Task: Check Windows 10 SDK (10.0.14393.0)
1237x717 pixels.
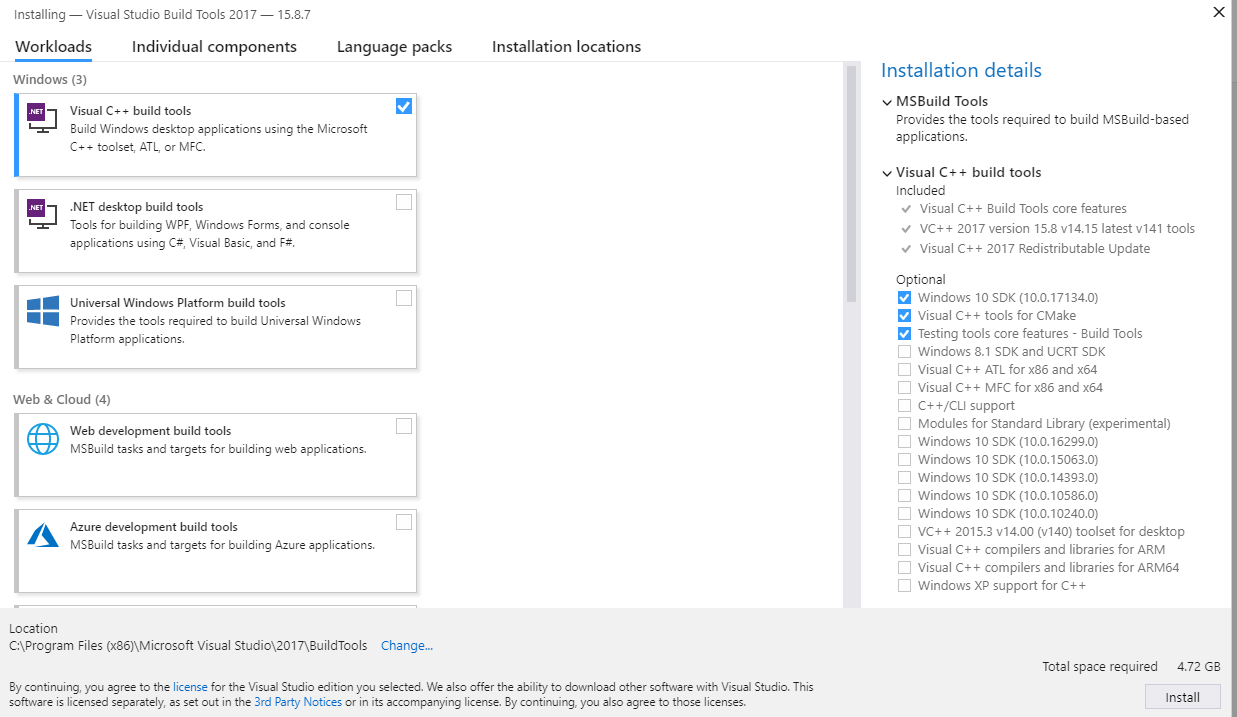Action: tap(905, 478)
